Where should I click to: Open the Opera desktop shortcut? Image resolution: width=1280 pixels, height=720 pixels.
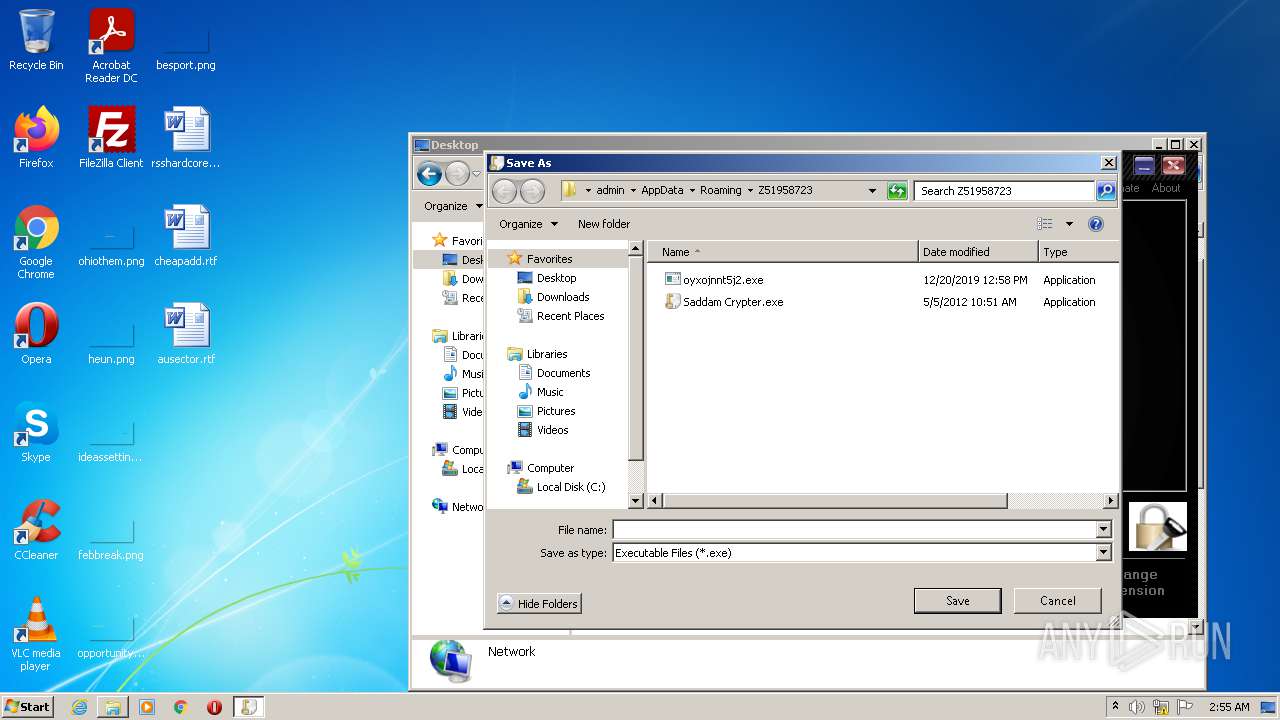36,333
